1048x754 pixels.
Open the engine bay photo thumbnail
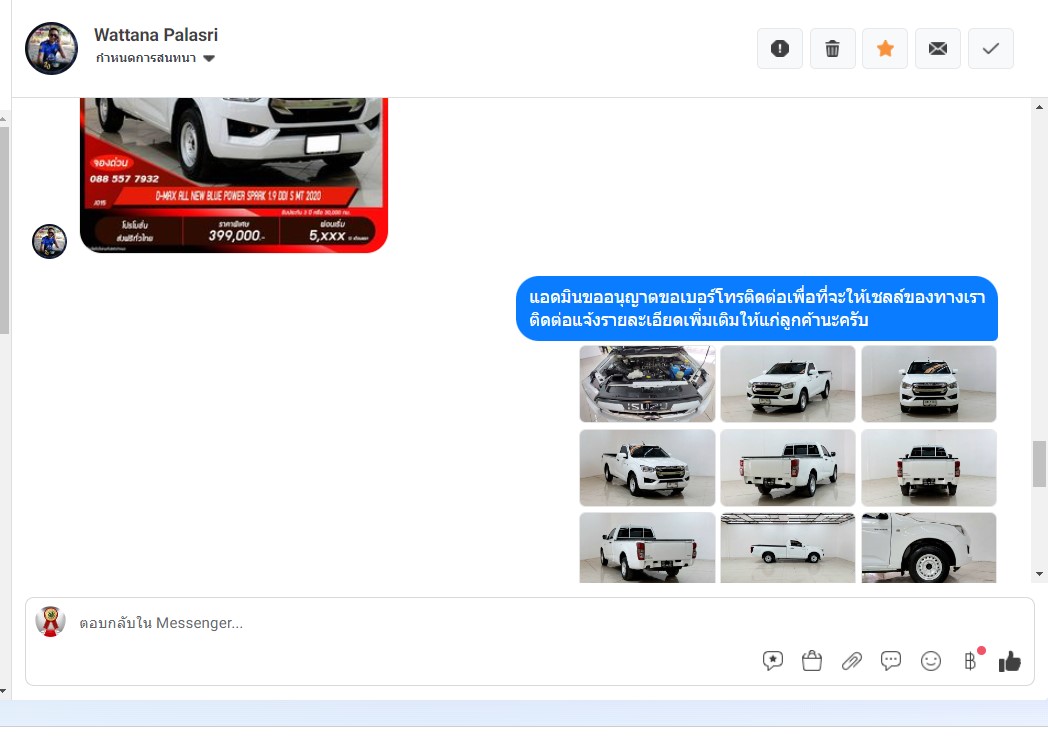[647, 384]
